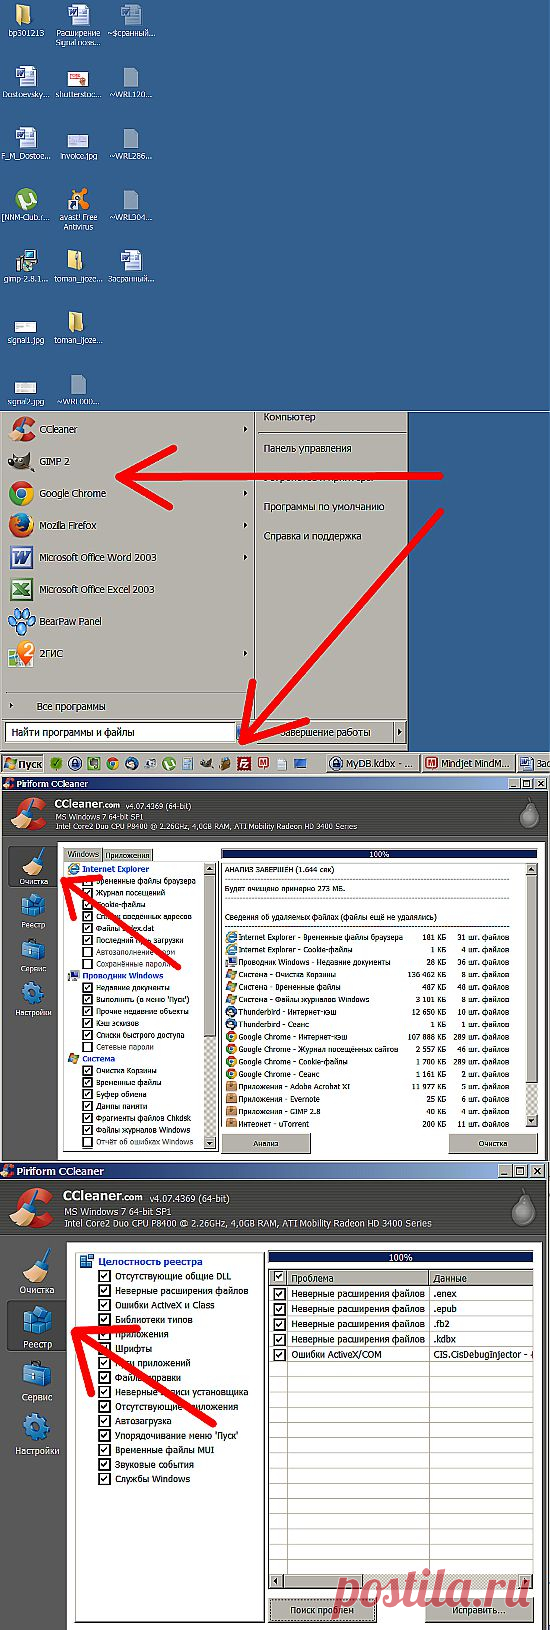Open Microsoft Office Word 2003 entry
The image size is (550, 1630).
[x=127, y=557]
